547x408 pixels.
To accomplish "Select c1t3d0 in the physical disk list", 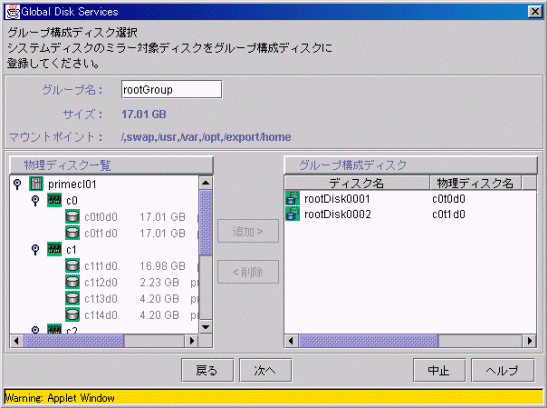I will (101, 299).
